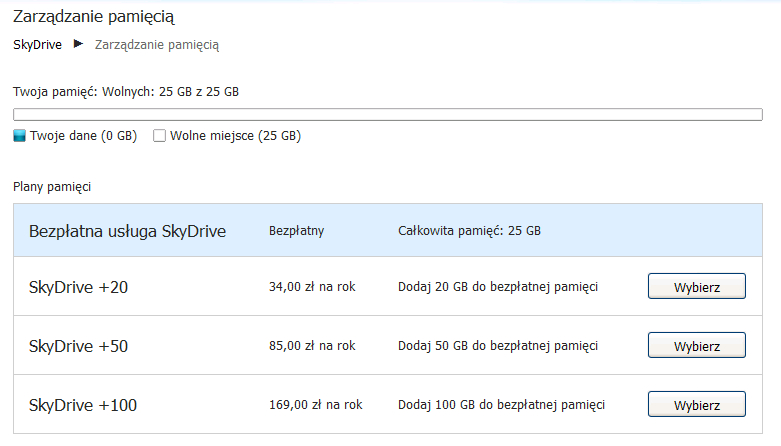Click 'Twoja pamięć: Wolnych: 25 GB z 25 GB'
The height and width of the screenshot is (446, 781).
coord(126,92)
